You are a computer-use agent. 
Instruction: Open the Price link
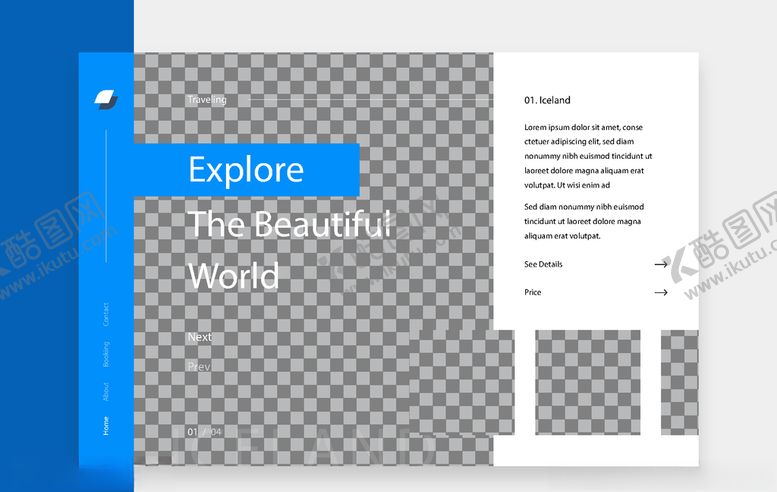coord(532,293)
